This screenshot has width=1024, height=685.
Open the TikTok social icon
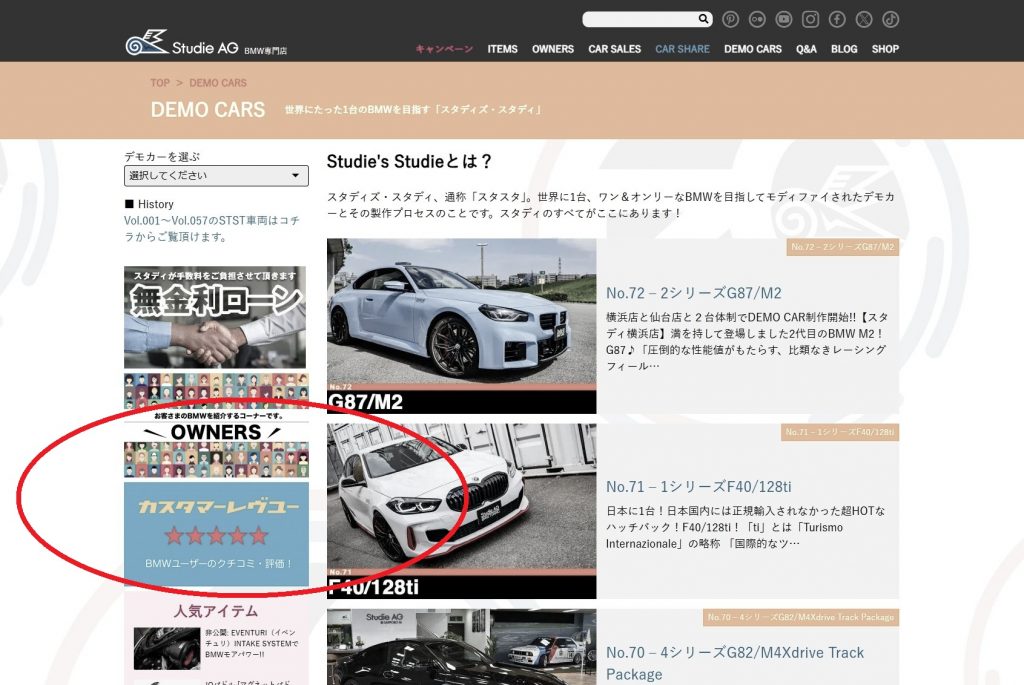[x=890, y=19]
